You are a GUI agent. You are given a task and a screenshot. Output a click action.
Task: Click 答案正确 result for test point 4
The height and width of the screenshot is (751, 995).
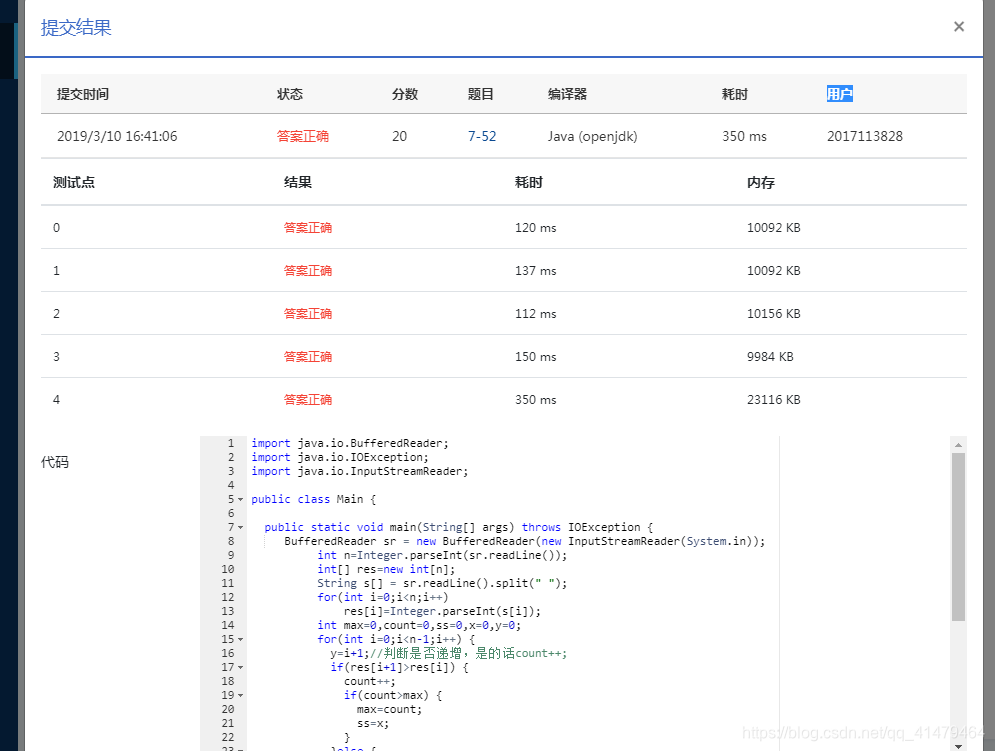point(307,399)
